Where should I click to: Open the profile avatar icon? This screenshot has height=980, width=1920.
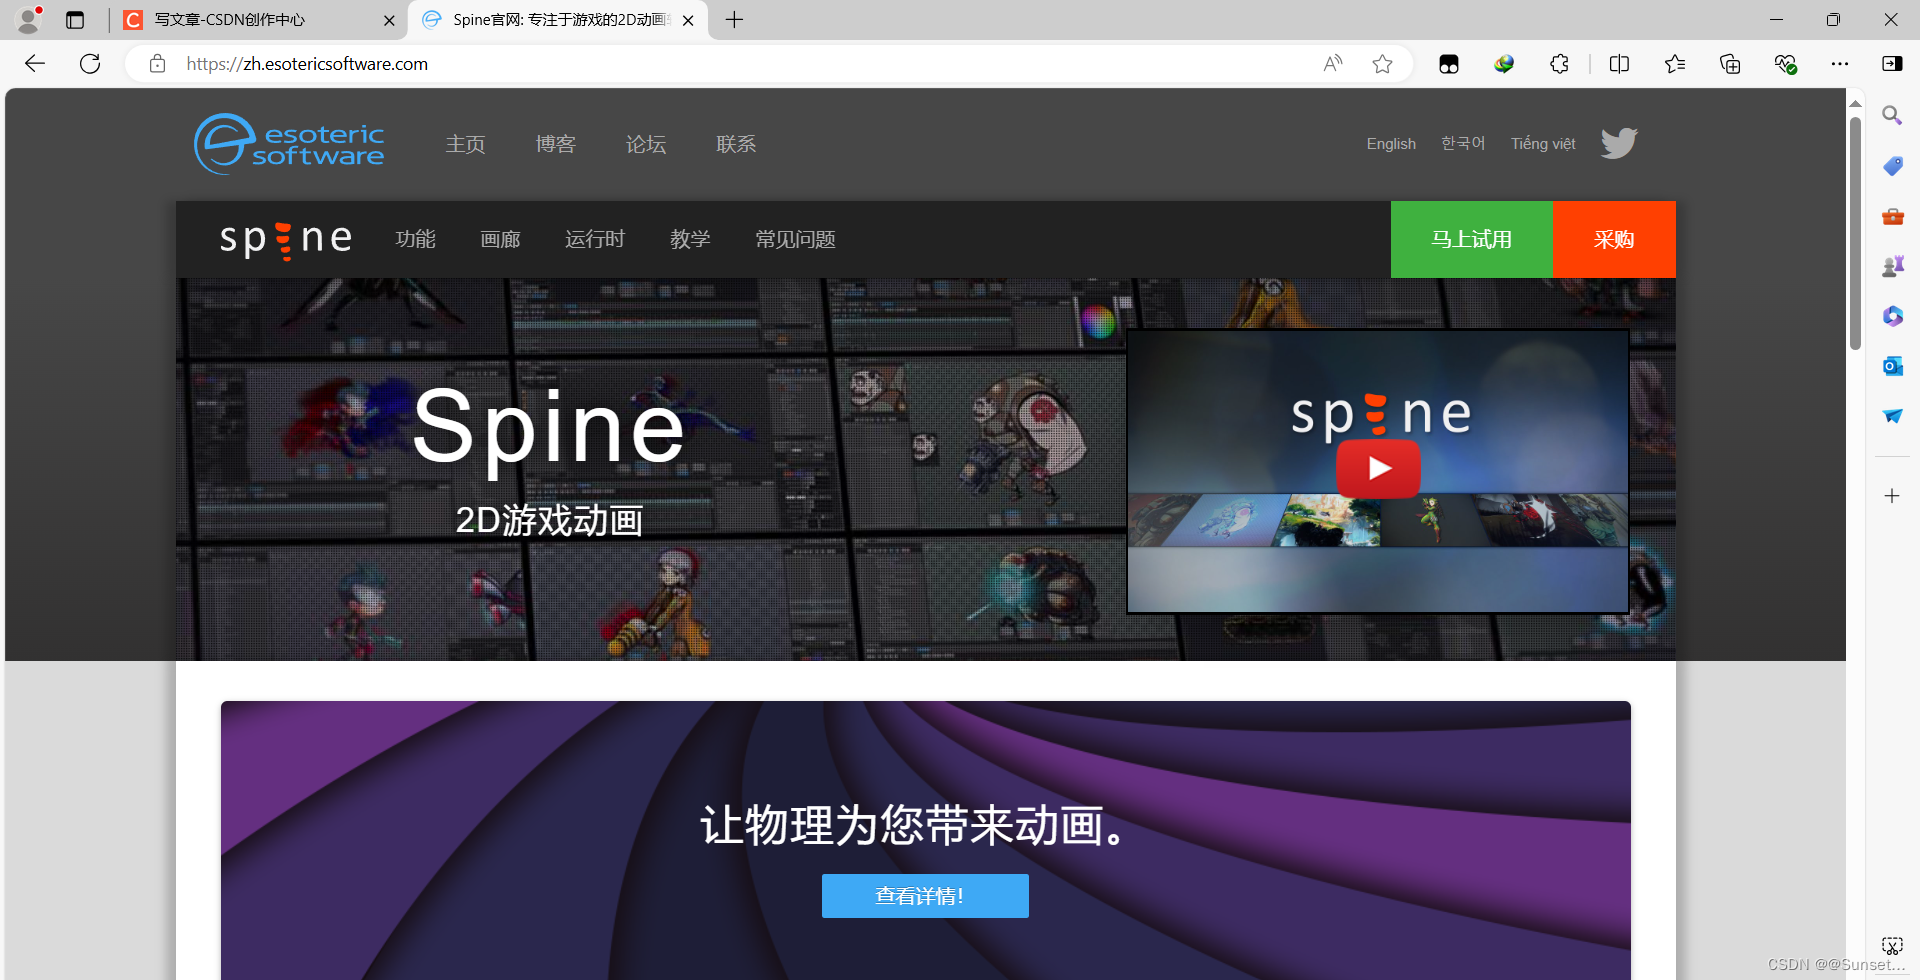click(29, 19)
